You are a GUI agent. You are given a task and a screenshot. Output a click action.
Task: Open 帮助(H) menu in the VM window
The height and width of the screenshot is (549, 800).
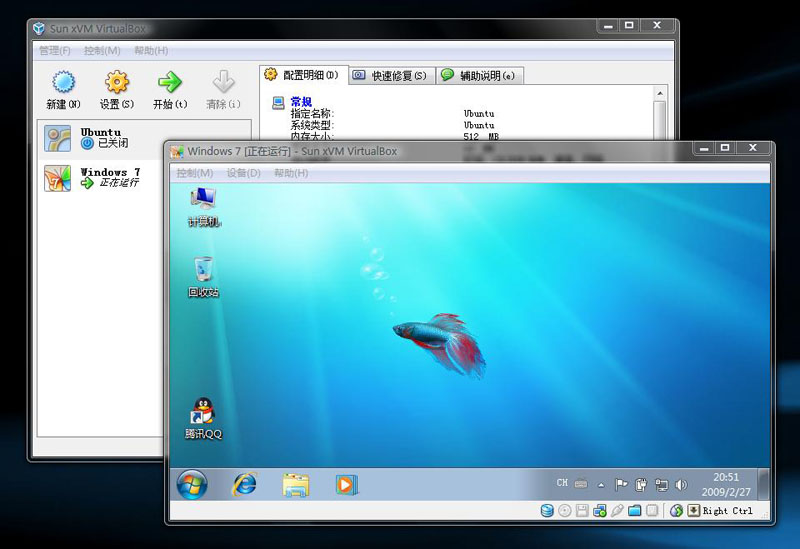click(x=291, y=173)
